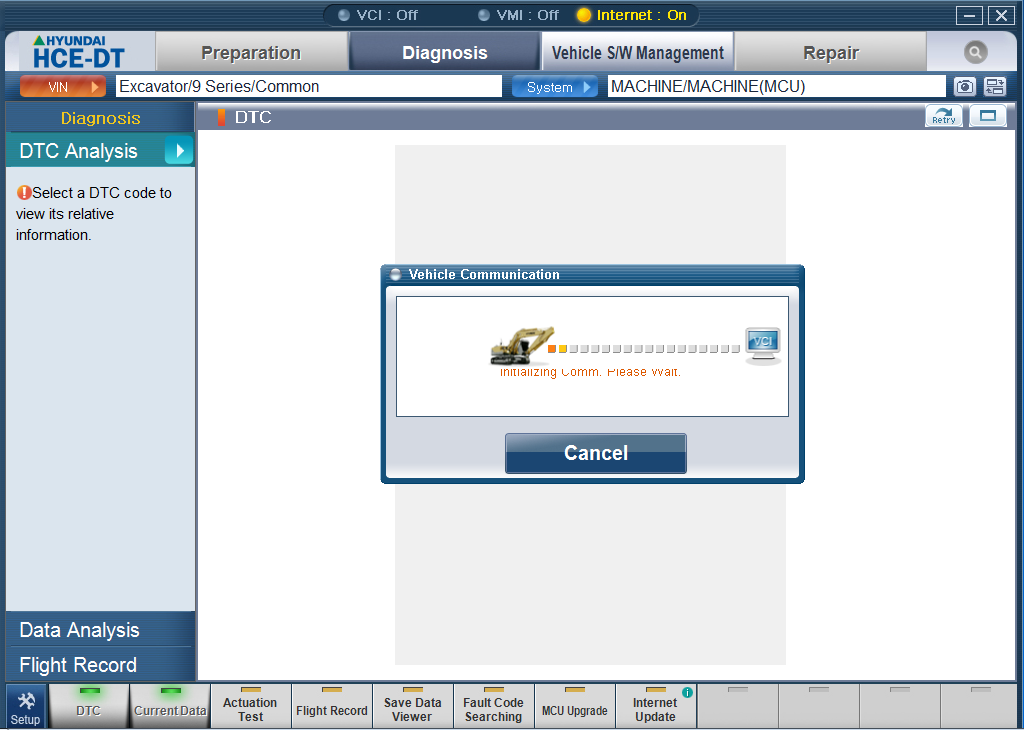Click the MACHINE/MACHINE(MCU) field
The height and width of the screenshot is (730, 1024).
coord(776,86)
